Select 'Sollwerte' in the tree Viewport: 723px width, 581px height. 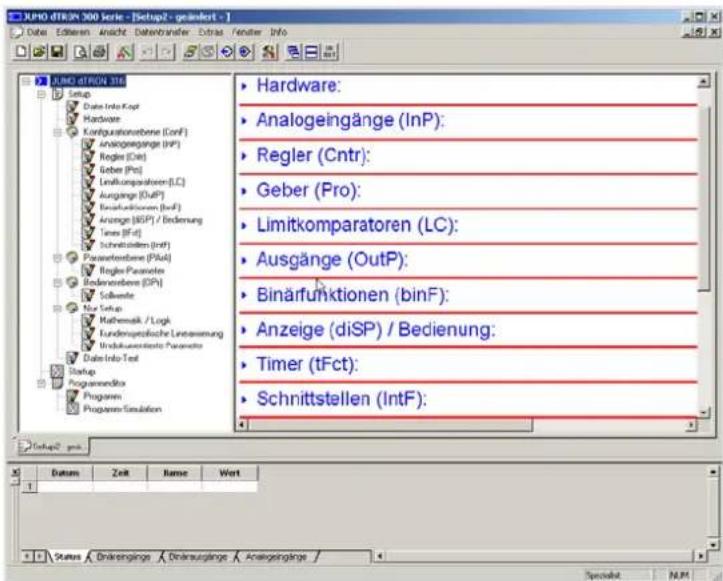117,295
